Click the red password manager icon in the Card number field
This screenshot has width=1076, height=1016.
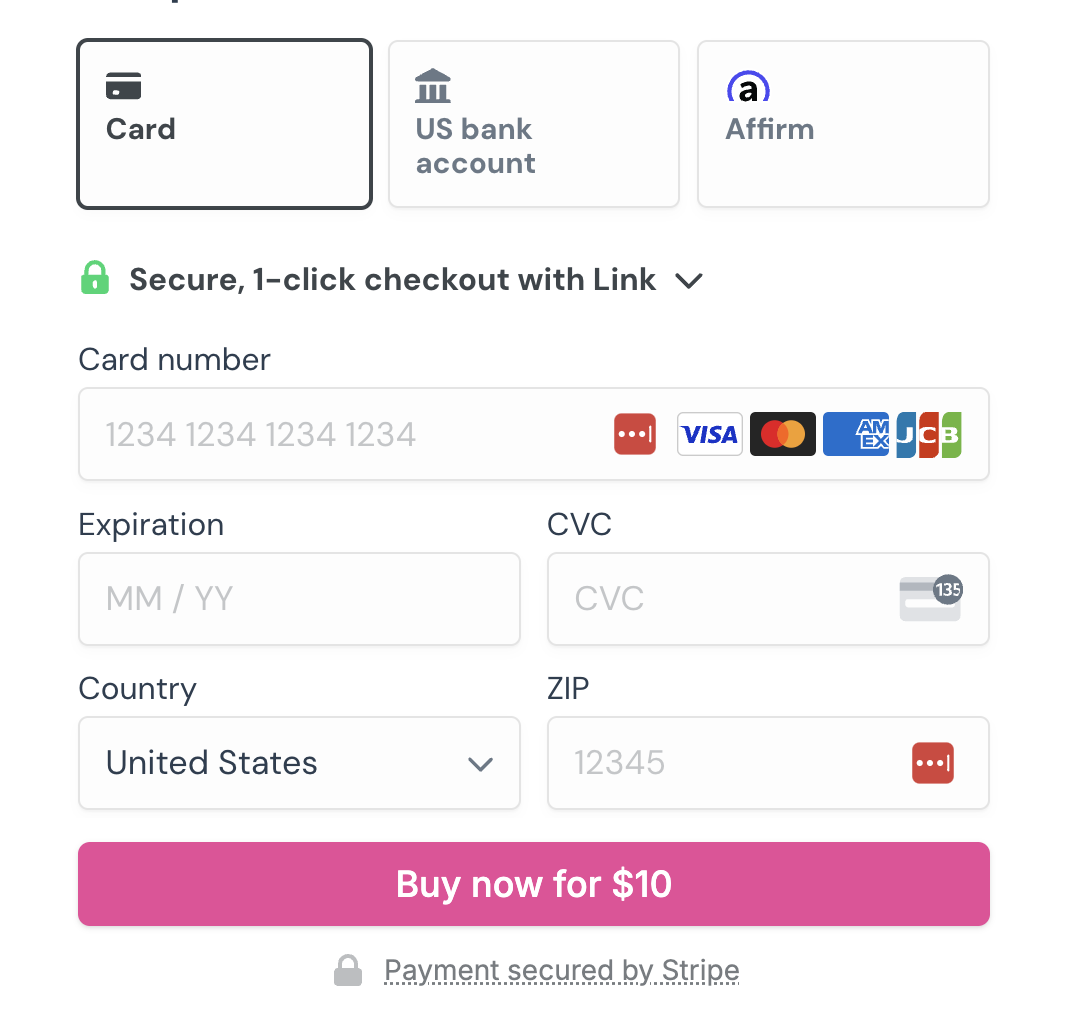tap(635, 434)
